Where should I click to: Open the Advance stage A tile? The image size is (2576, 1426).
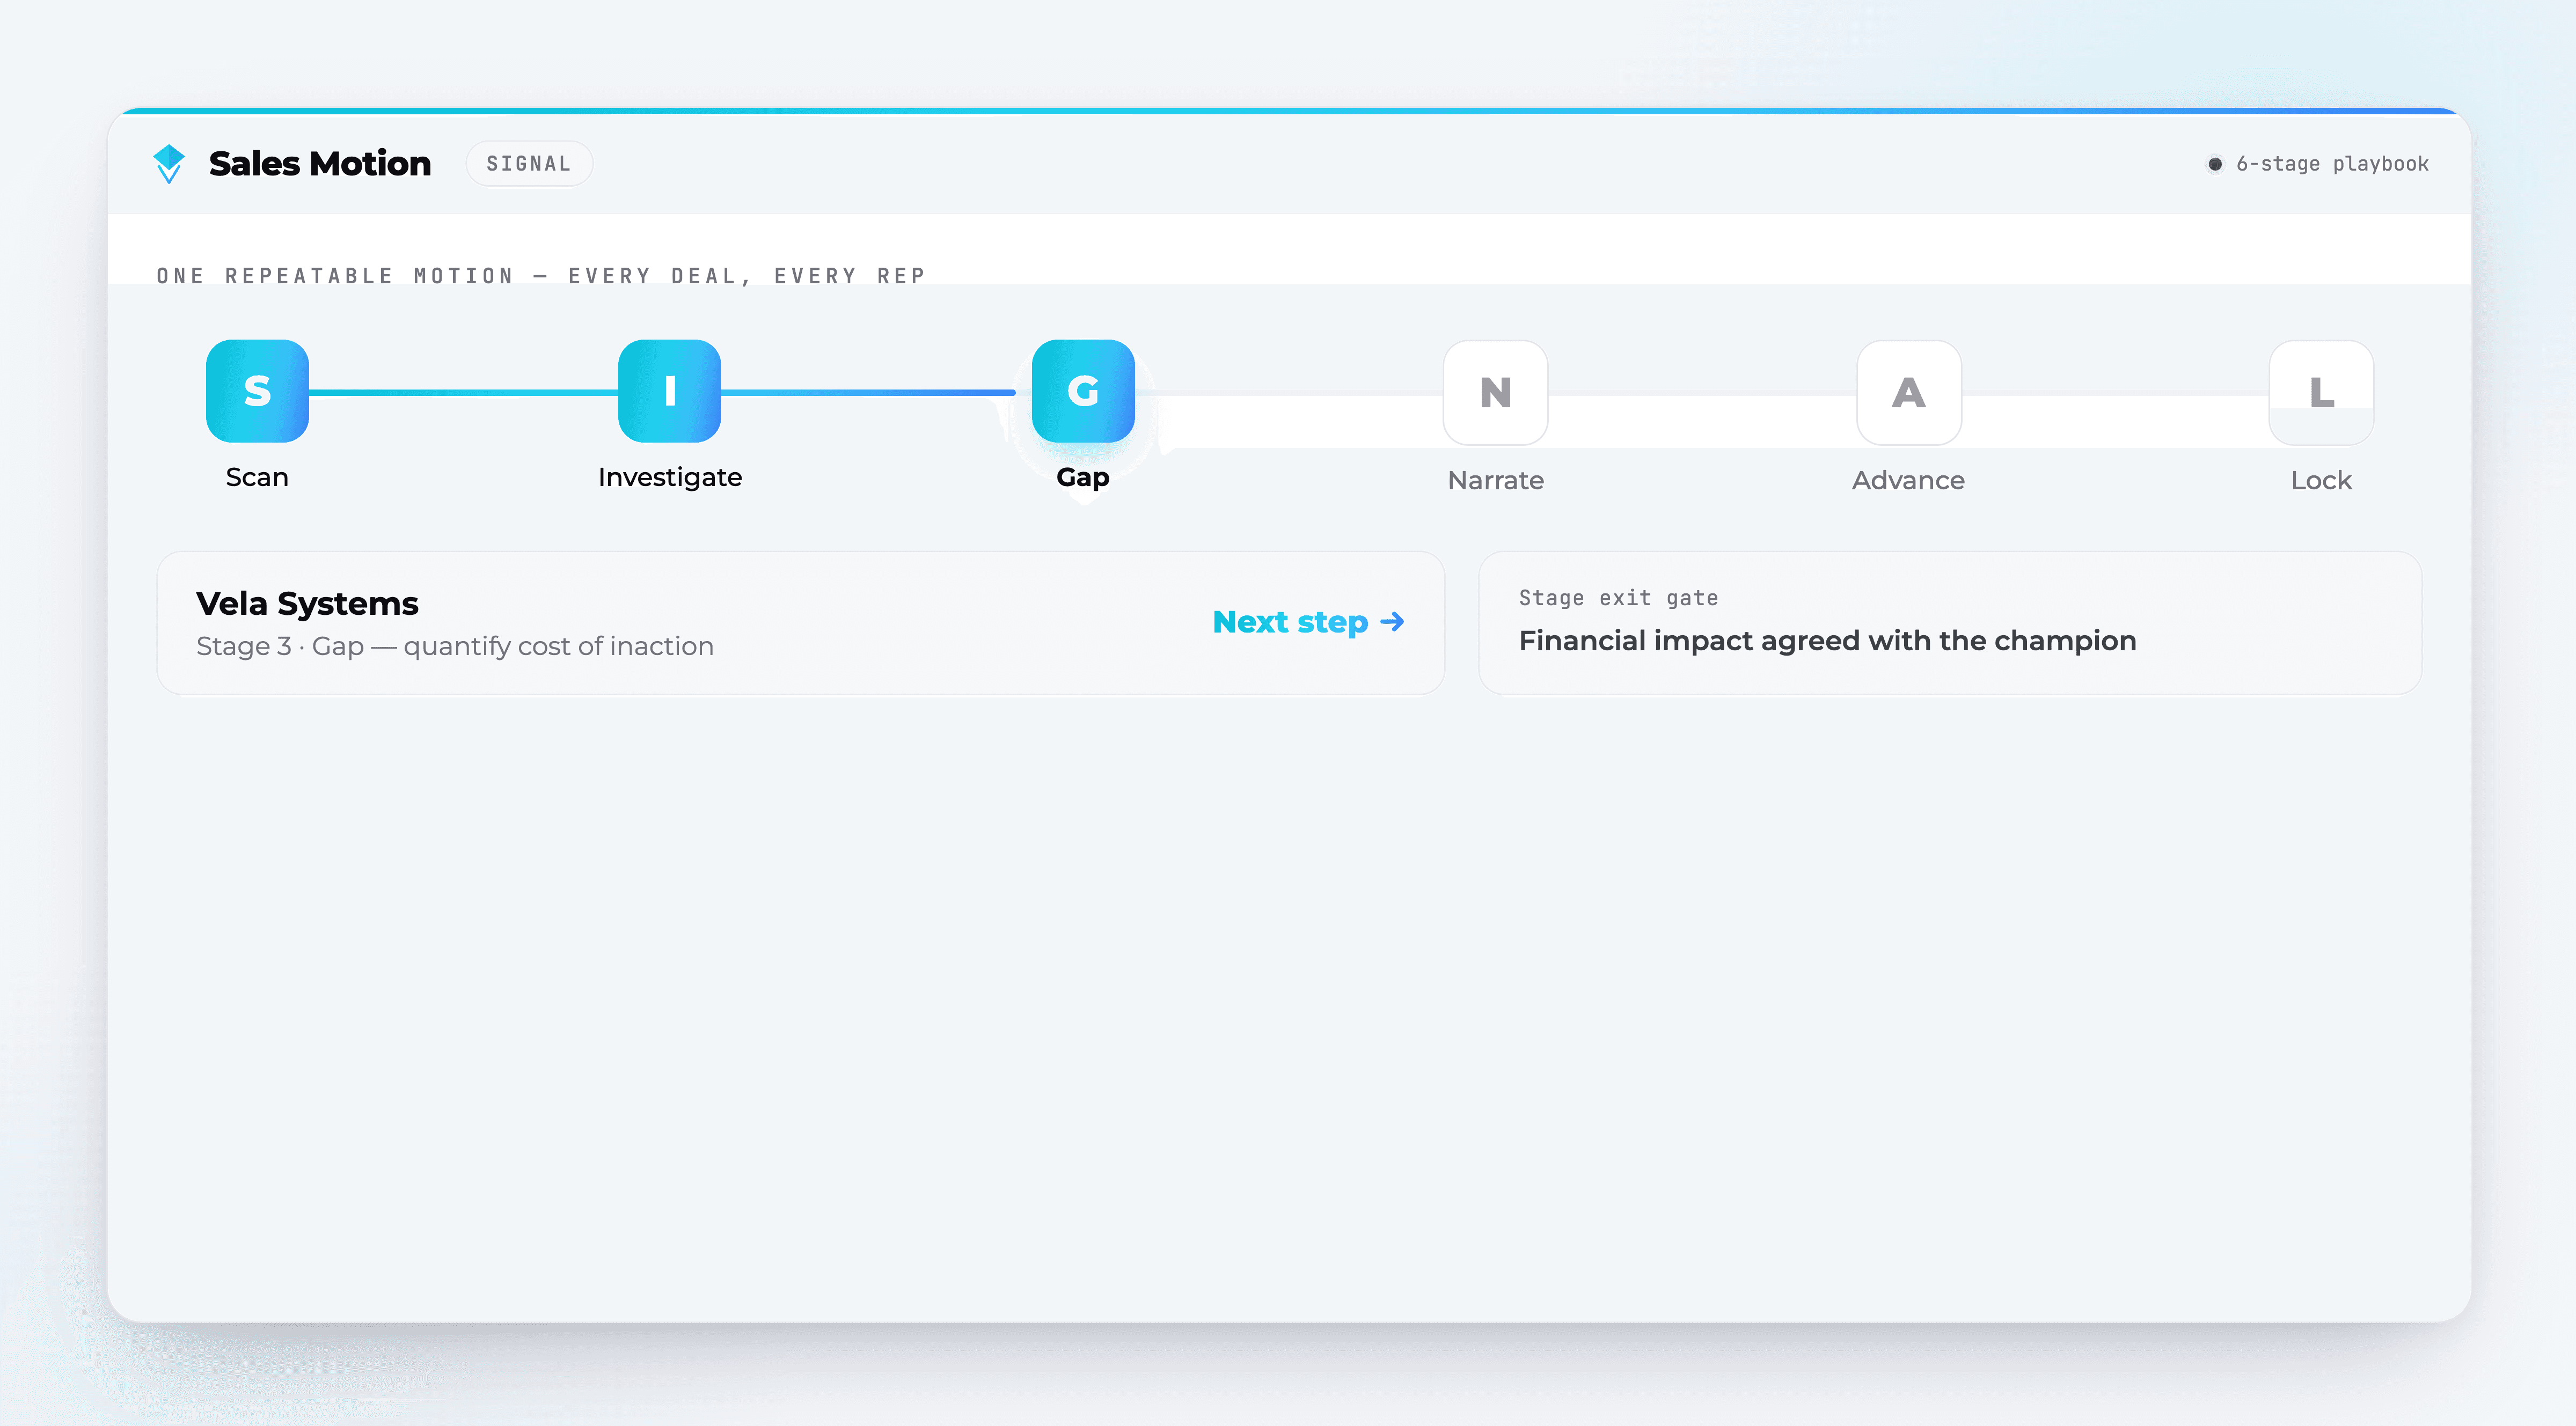pyautogui.click(x=1909, y=393)
